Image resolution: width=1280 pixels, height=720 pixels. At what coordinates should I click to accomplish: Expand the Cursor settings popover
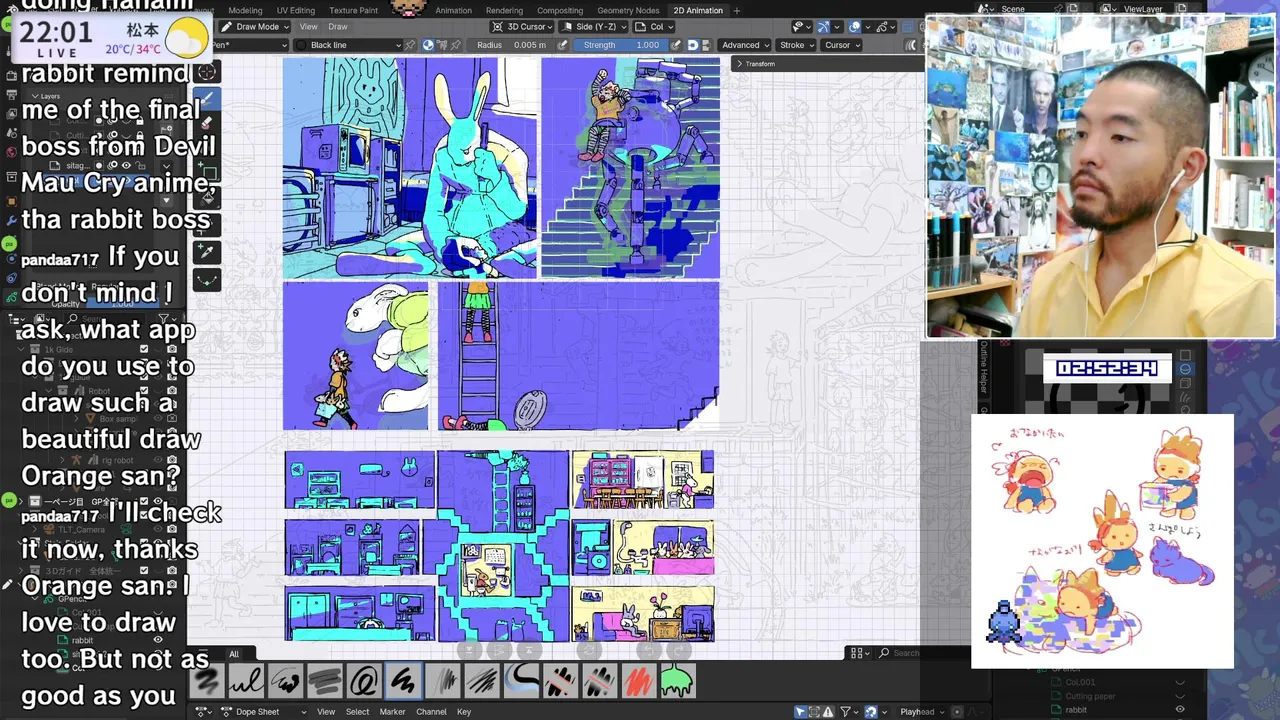pos(841,45)
